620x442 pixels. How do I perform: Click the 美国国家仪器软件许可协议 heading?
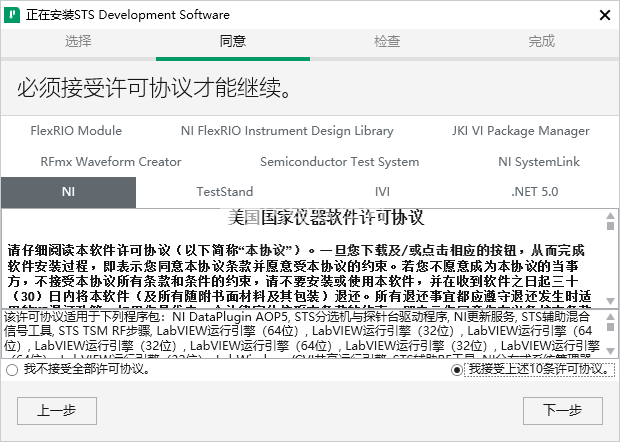point(326,217)
